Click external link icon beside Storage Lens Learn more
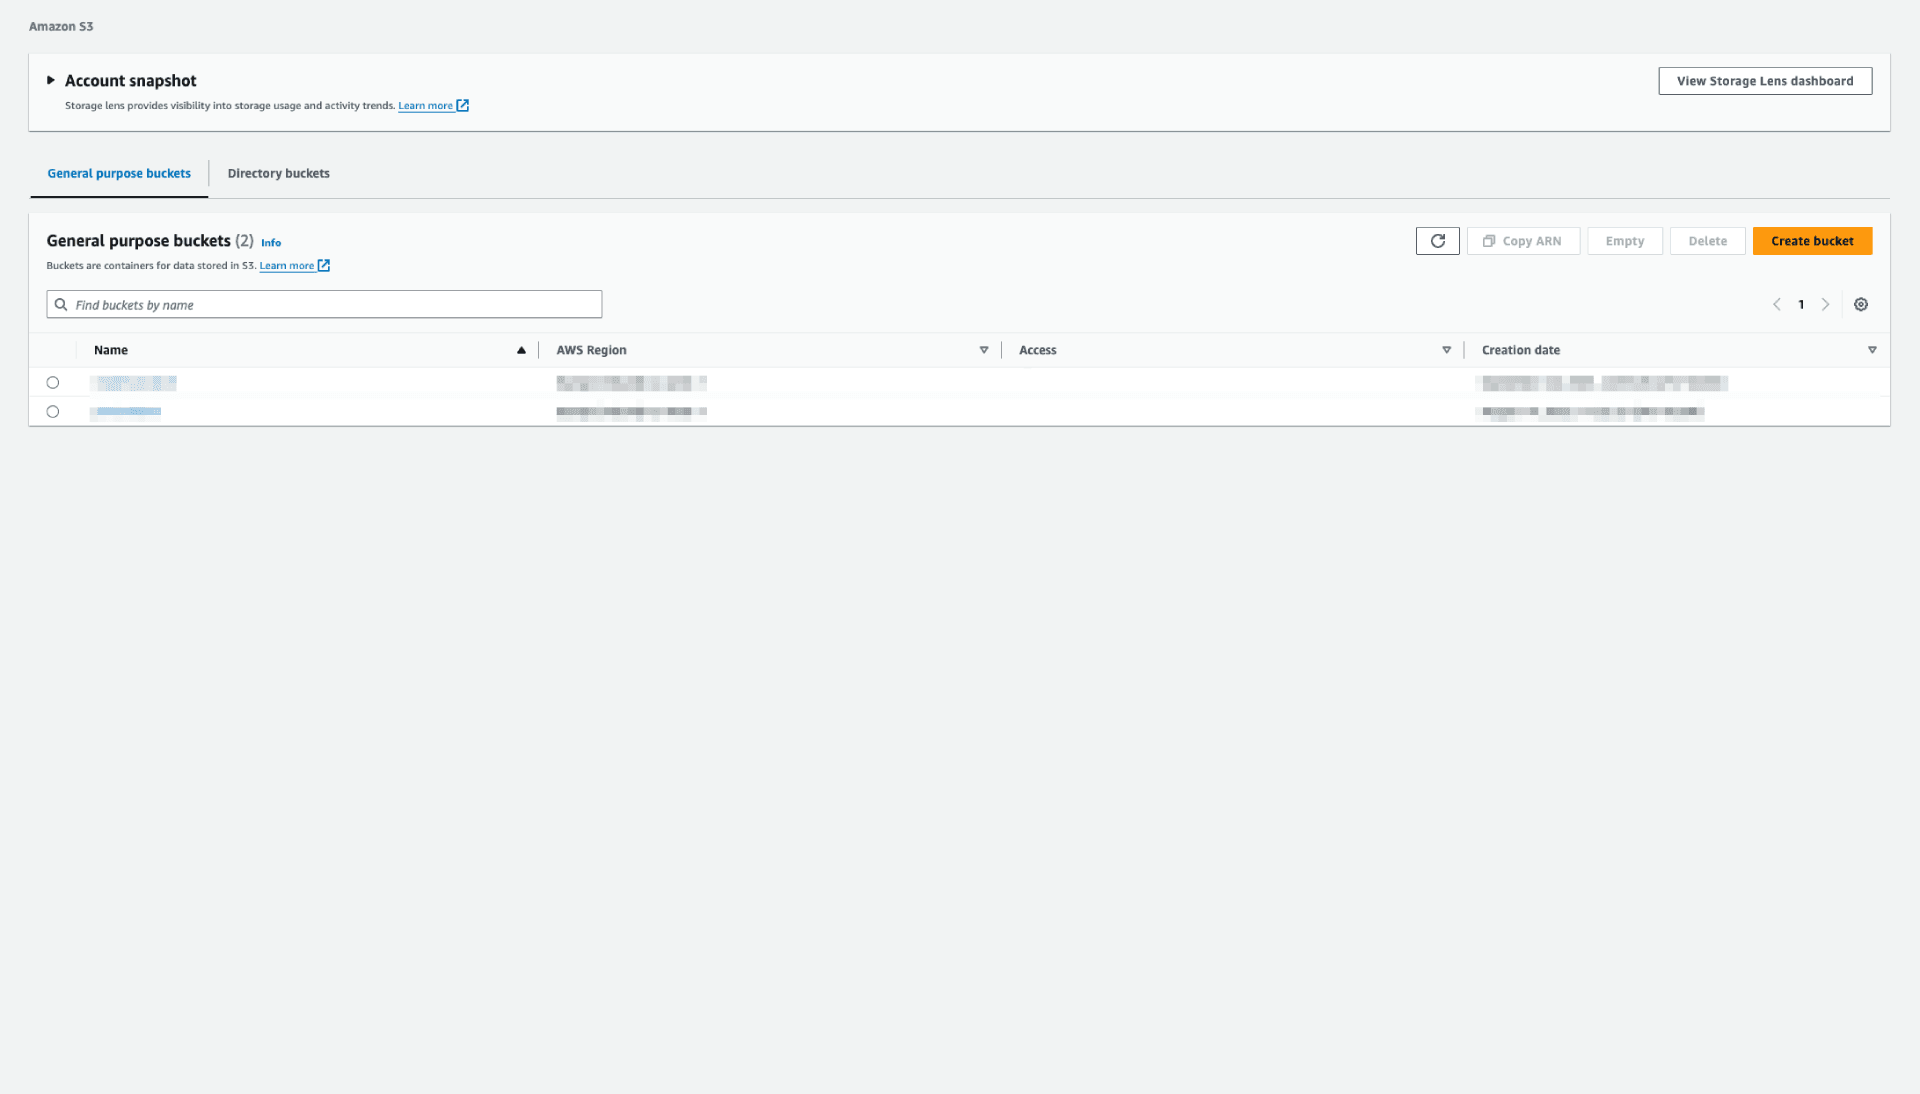Viewport: 1920px width, 1094px height. point(462,105)
